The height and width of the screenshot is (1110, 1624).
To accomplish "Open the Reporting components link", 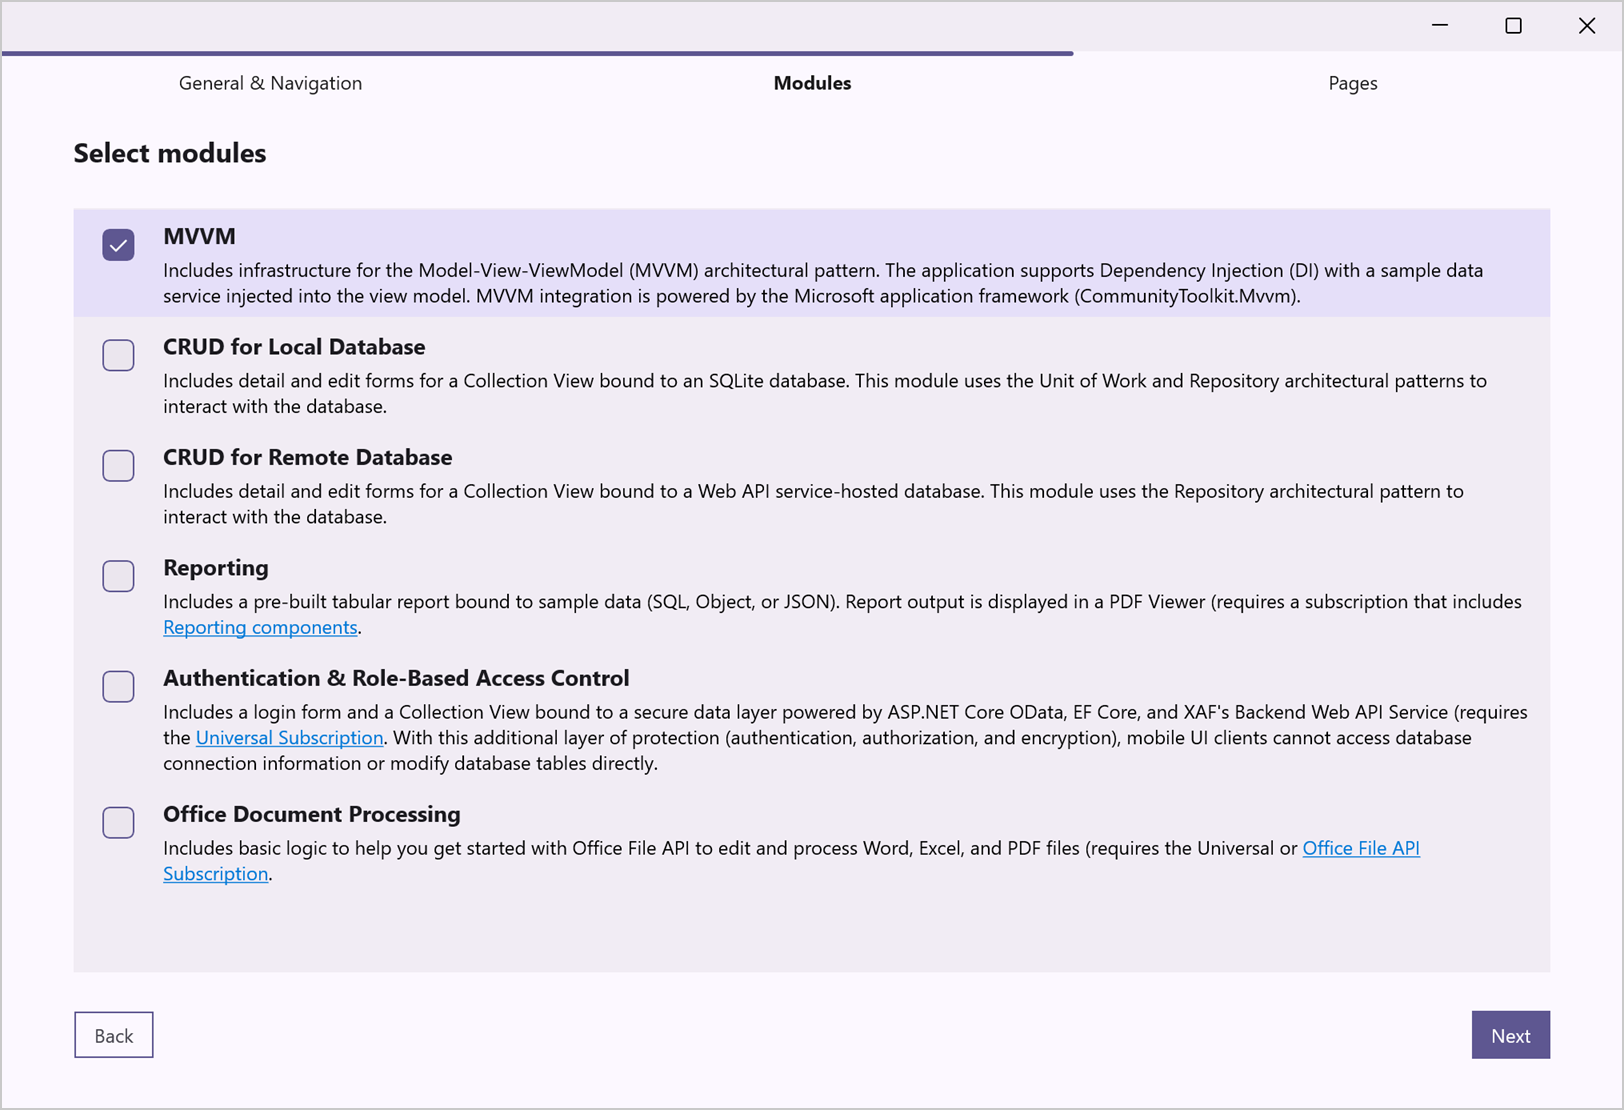I will click(x=260, y=627).
